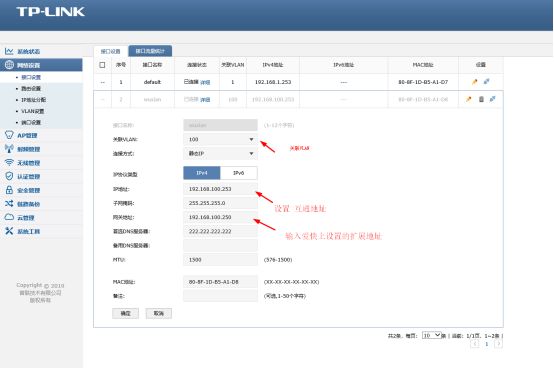This screenshot has width=554, height=369.
Task: Click IPv4 cell 192.168.1.253
Action: coord(273,82)
